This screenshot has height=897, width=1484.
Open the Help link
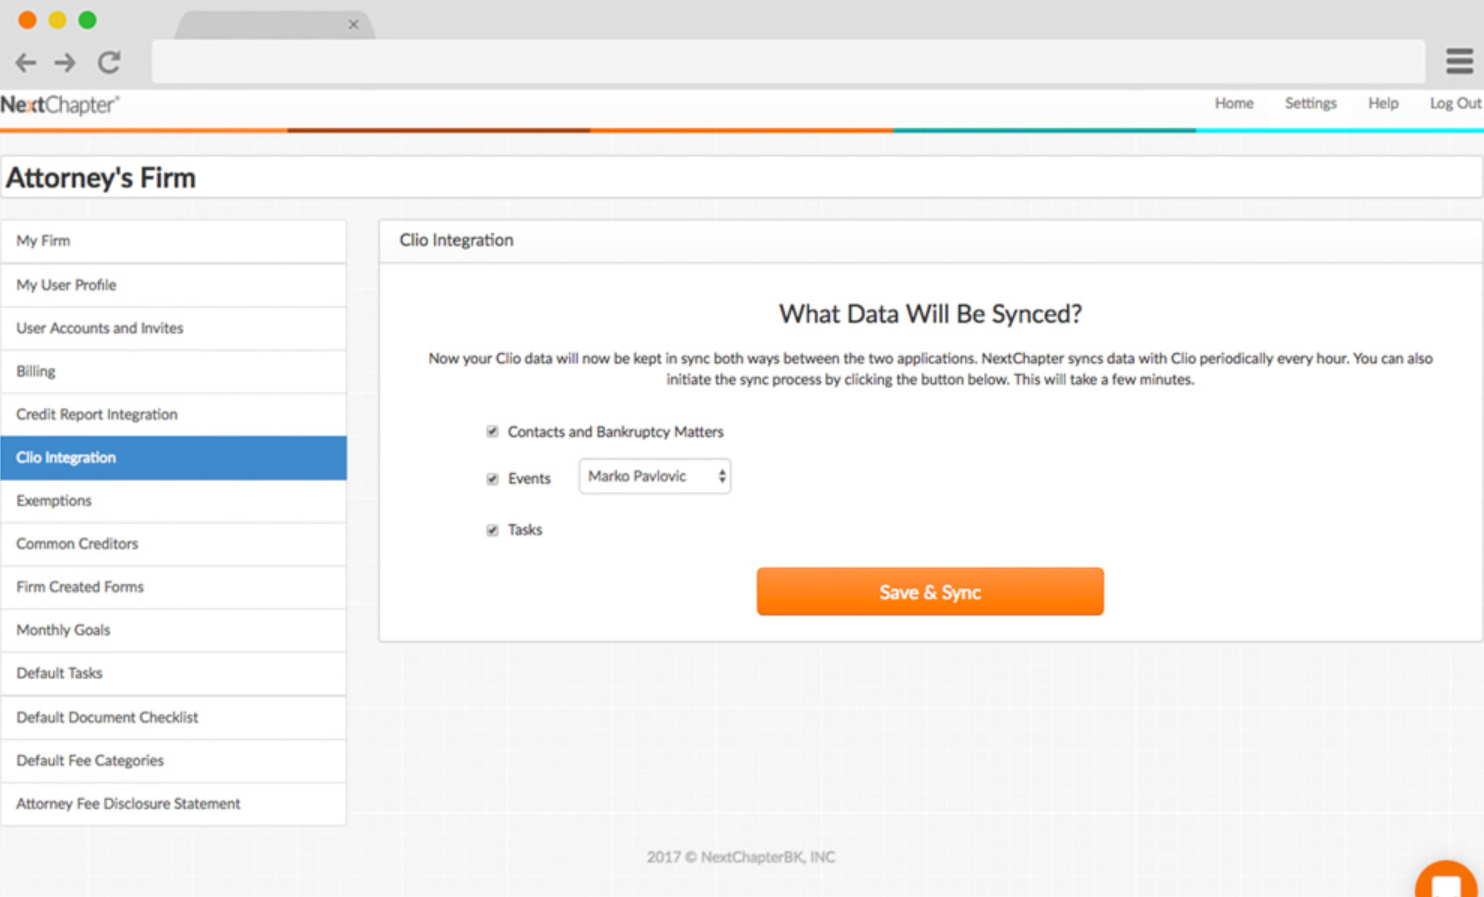point(1383,103)
